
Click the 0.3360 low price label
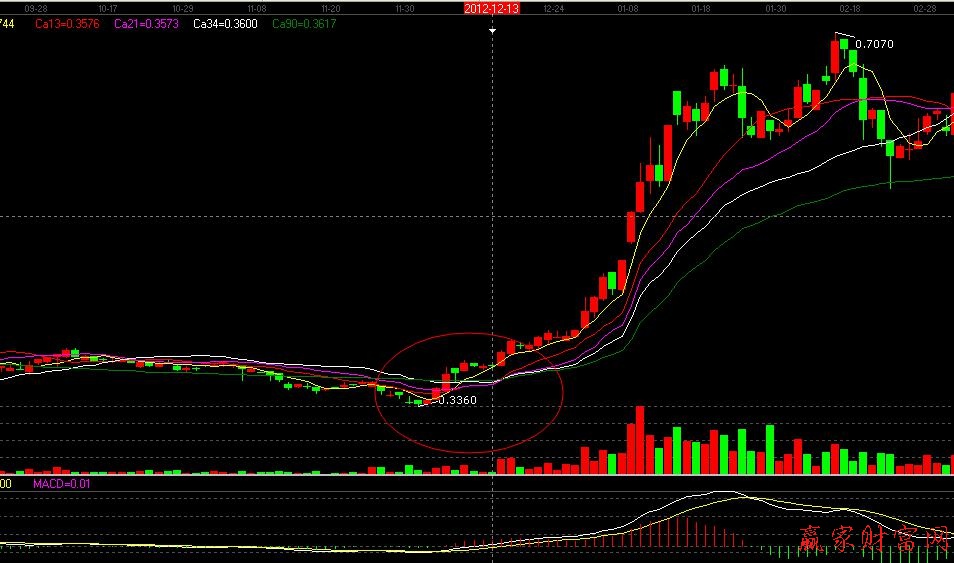pyautogui.click(x=457, y=400)
